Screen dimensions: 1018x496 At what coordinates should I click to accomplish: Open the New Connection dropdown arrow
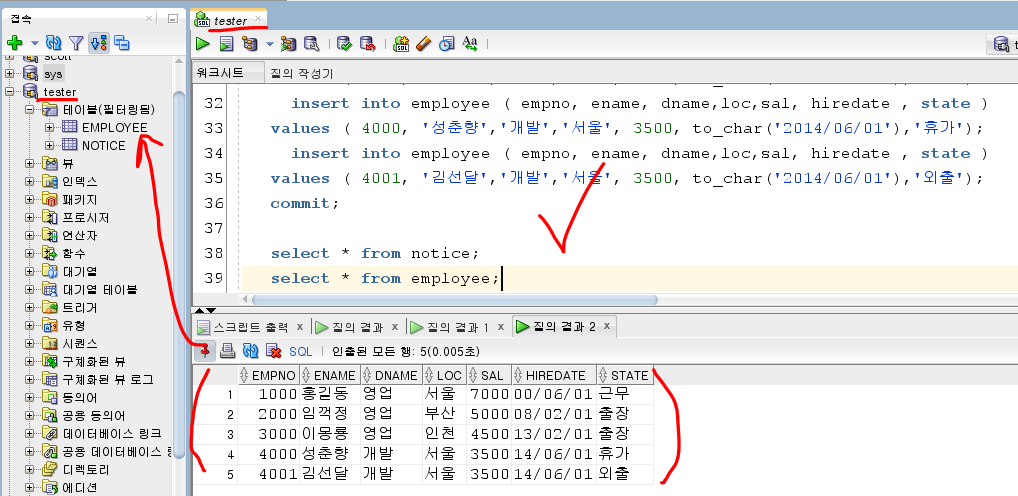click(x=34, y=43)
